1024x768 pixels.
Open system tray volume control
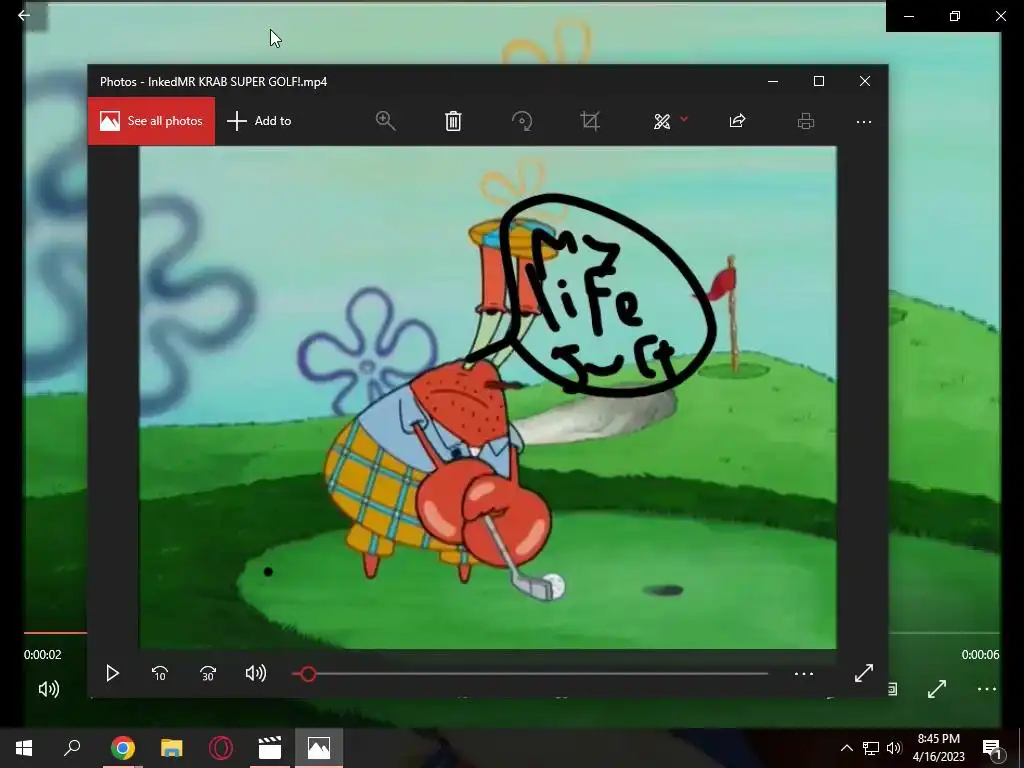(x=894, y=748)
